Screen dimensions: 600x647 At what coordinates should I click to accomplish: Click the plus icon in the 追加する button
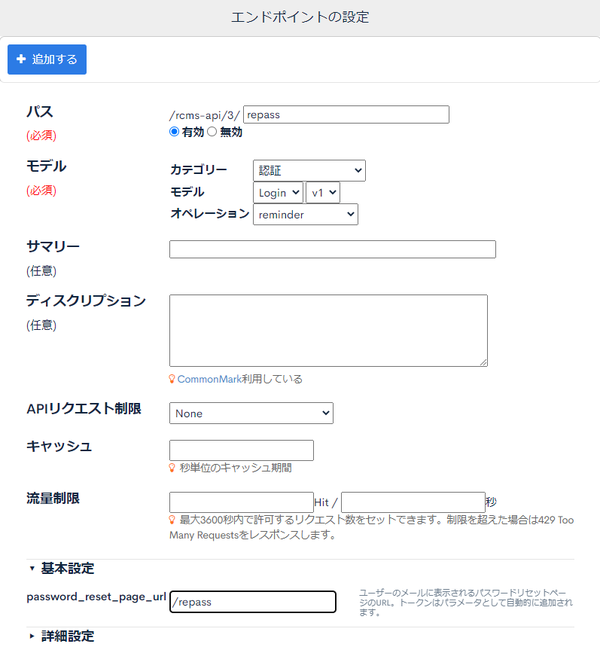point(21,59)
